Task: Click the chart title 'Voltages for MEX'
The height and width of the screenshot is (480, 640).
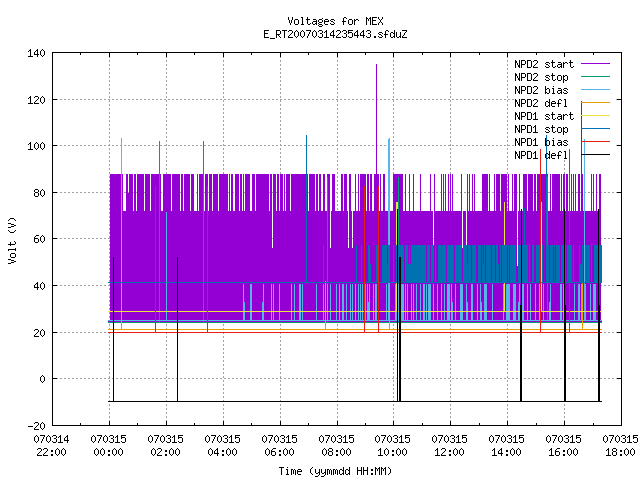Action: click(335, 21)
